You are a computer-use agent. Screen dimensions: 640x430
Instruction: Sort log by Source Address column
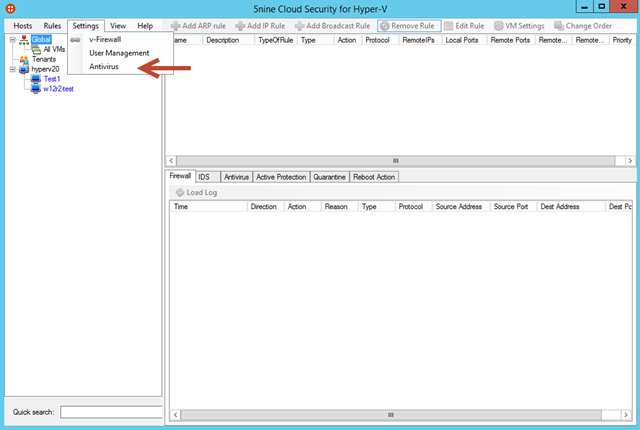pos(461,206)
